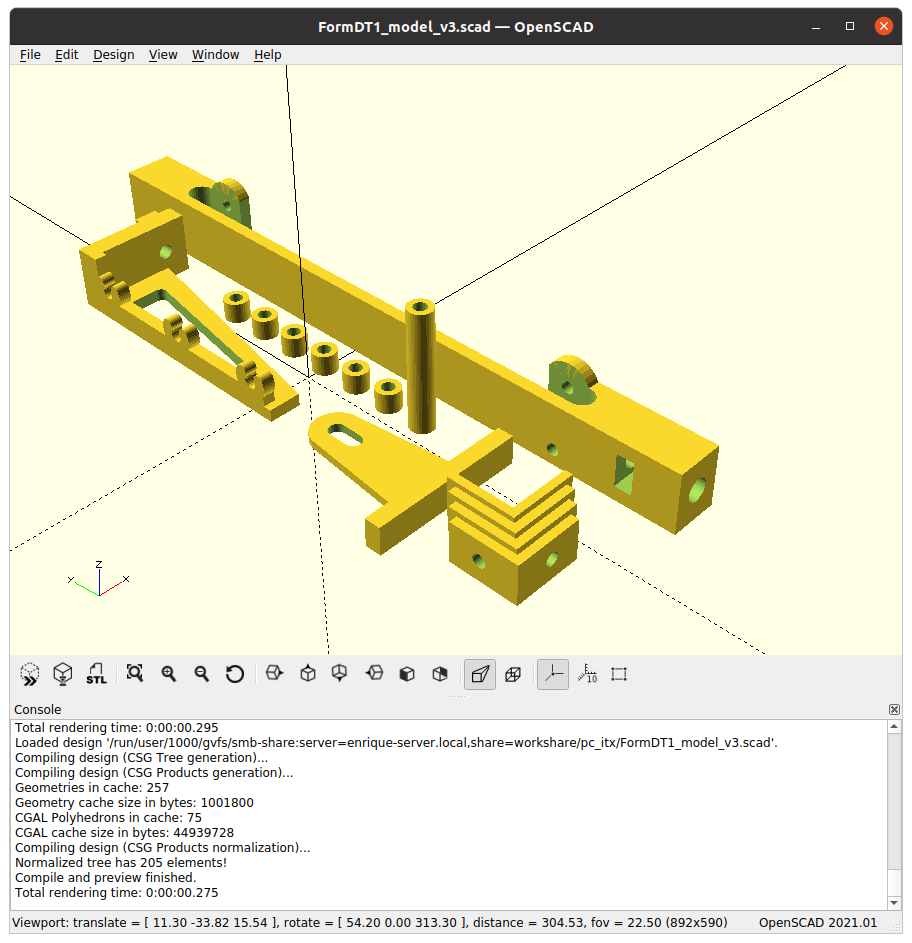Viewport: 912px width, 943px height.
Task: Switch to the Top view cube icon
Action: [x=308, y=673]
